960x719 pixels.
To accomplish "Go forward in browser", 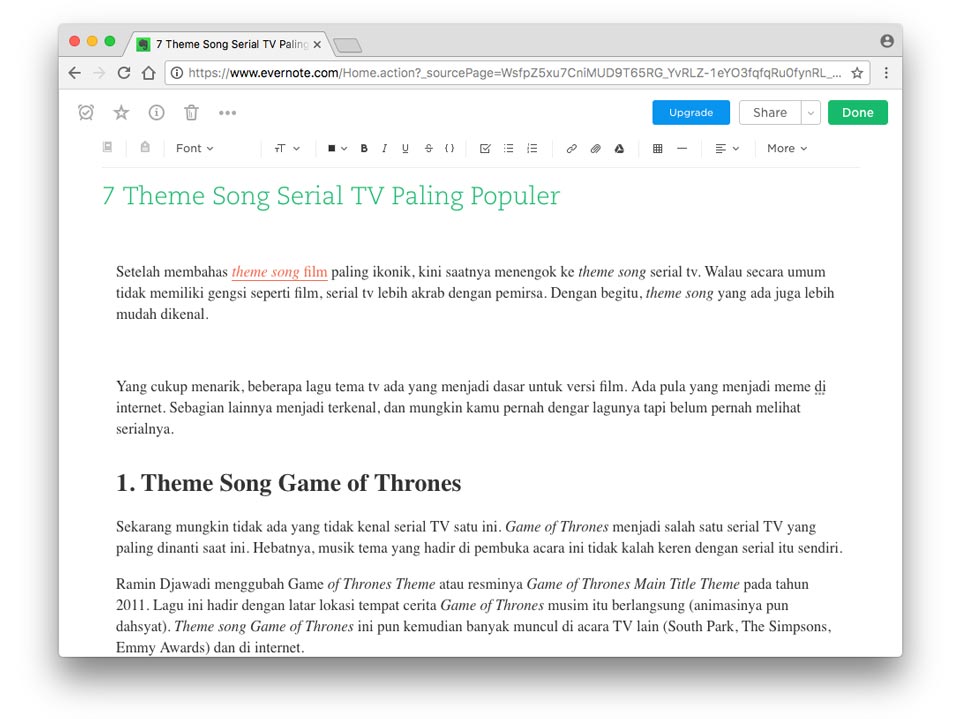I will click(99, 73).
